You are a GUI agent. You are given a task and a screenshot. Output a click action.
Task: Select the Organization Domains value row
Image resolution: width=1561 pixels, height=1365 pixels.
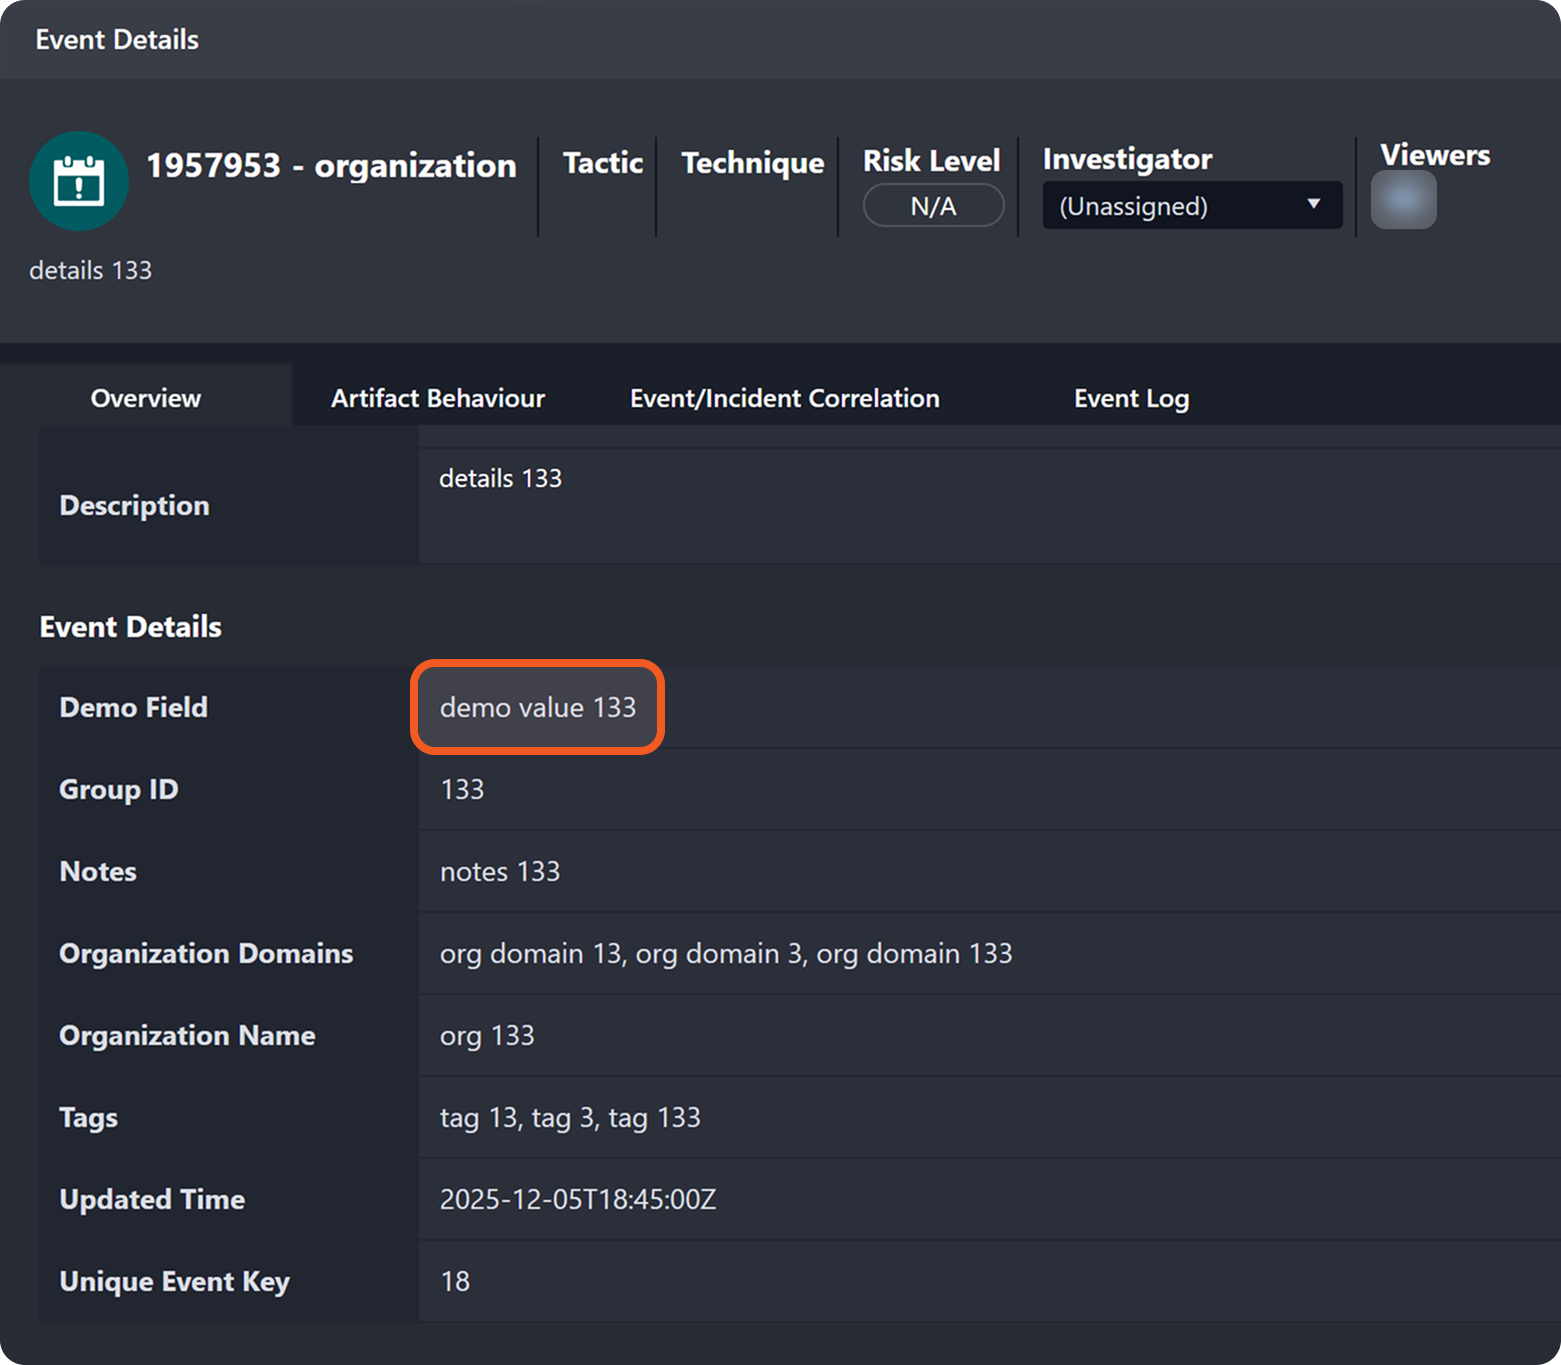pyautogui.click(x=725, y=953)
